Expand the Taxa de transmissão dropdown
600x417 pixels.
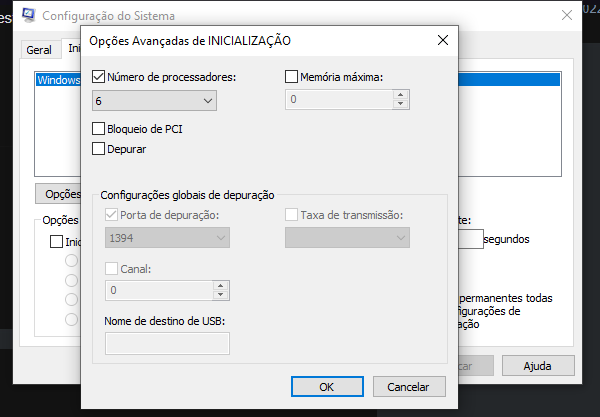[x=347, y=238]
